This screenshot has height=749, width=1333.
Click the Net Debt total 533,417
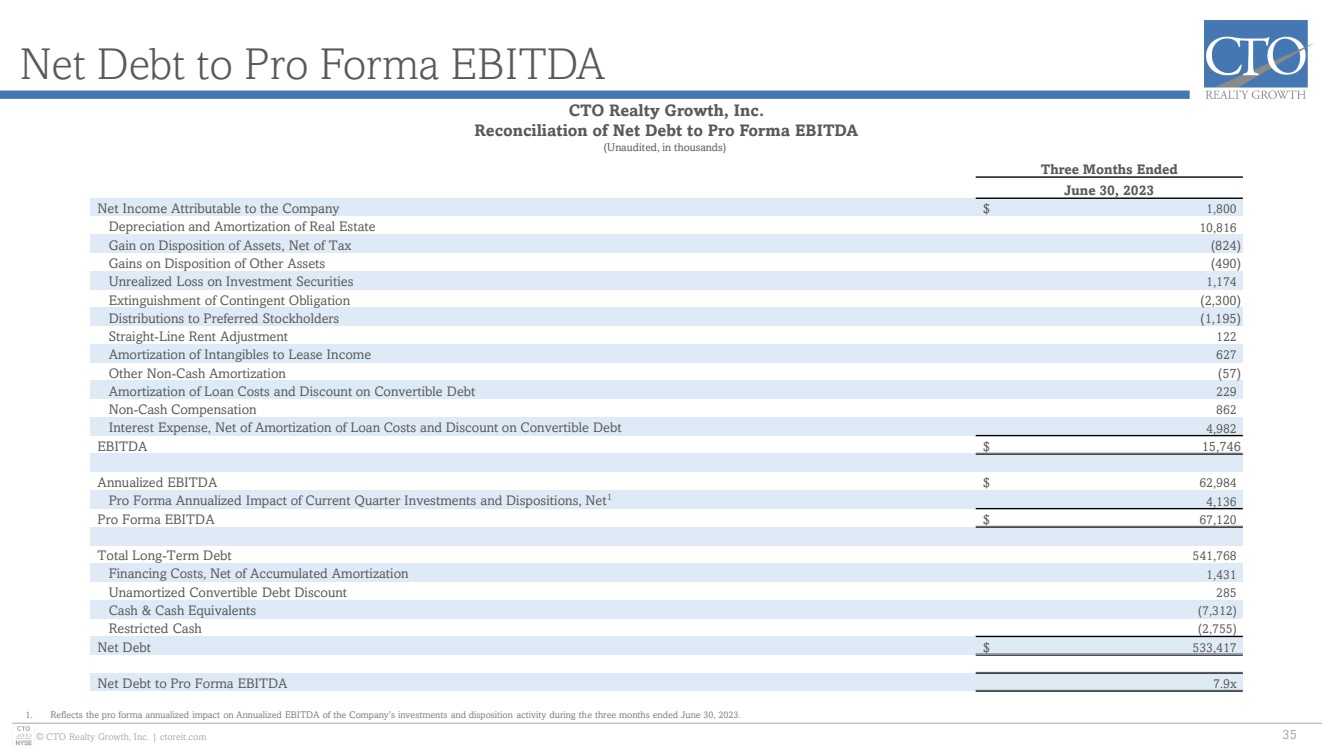(1216, 647)
